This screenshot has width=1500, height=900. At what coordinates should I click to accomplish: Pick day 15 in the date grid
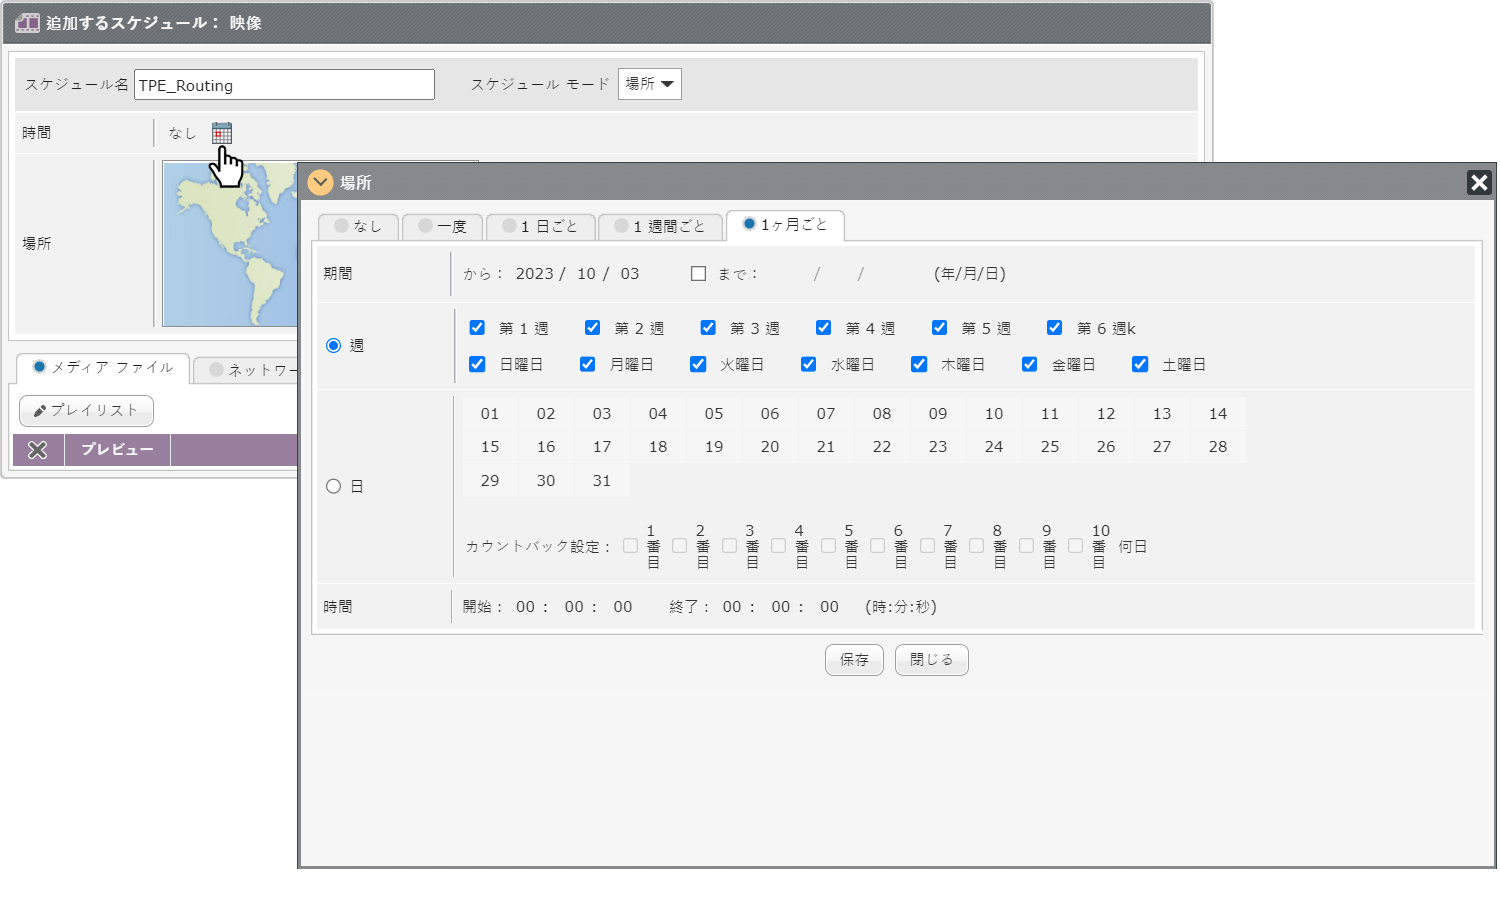pyautogui.click(x=490, y=447)
